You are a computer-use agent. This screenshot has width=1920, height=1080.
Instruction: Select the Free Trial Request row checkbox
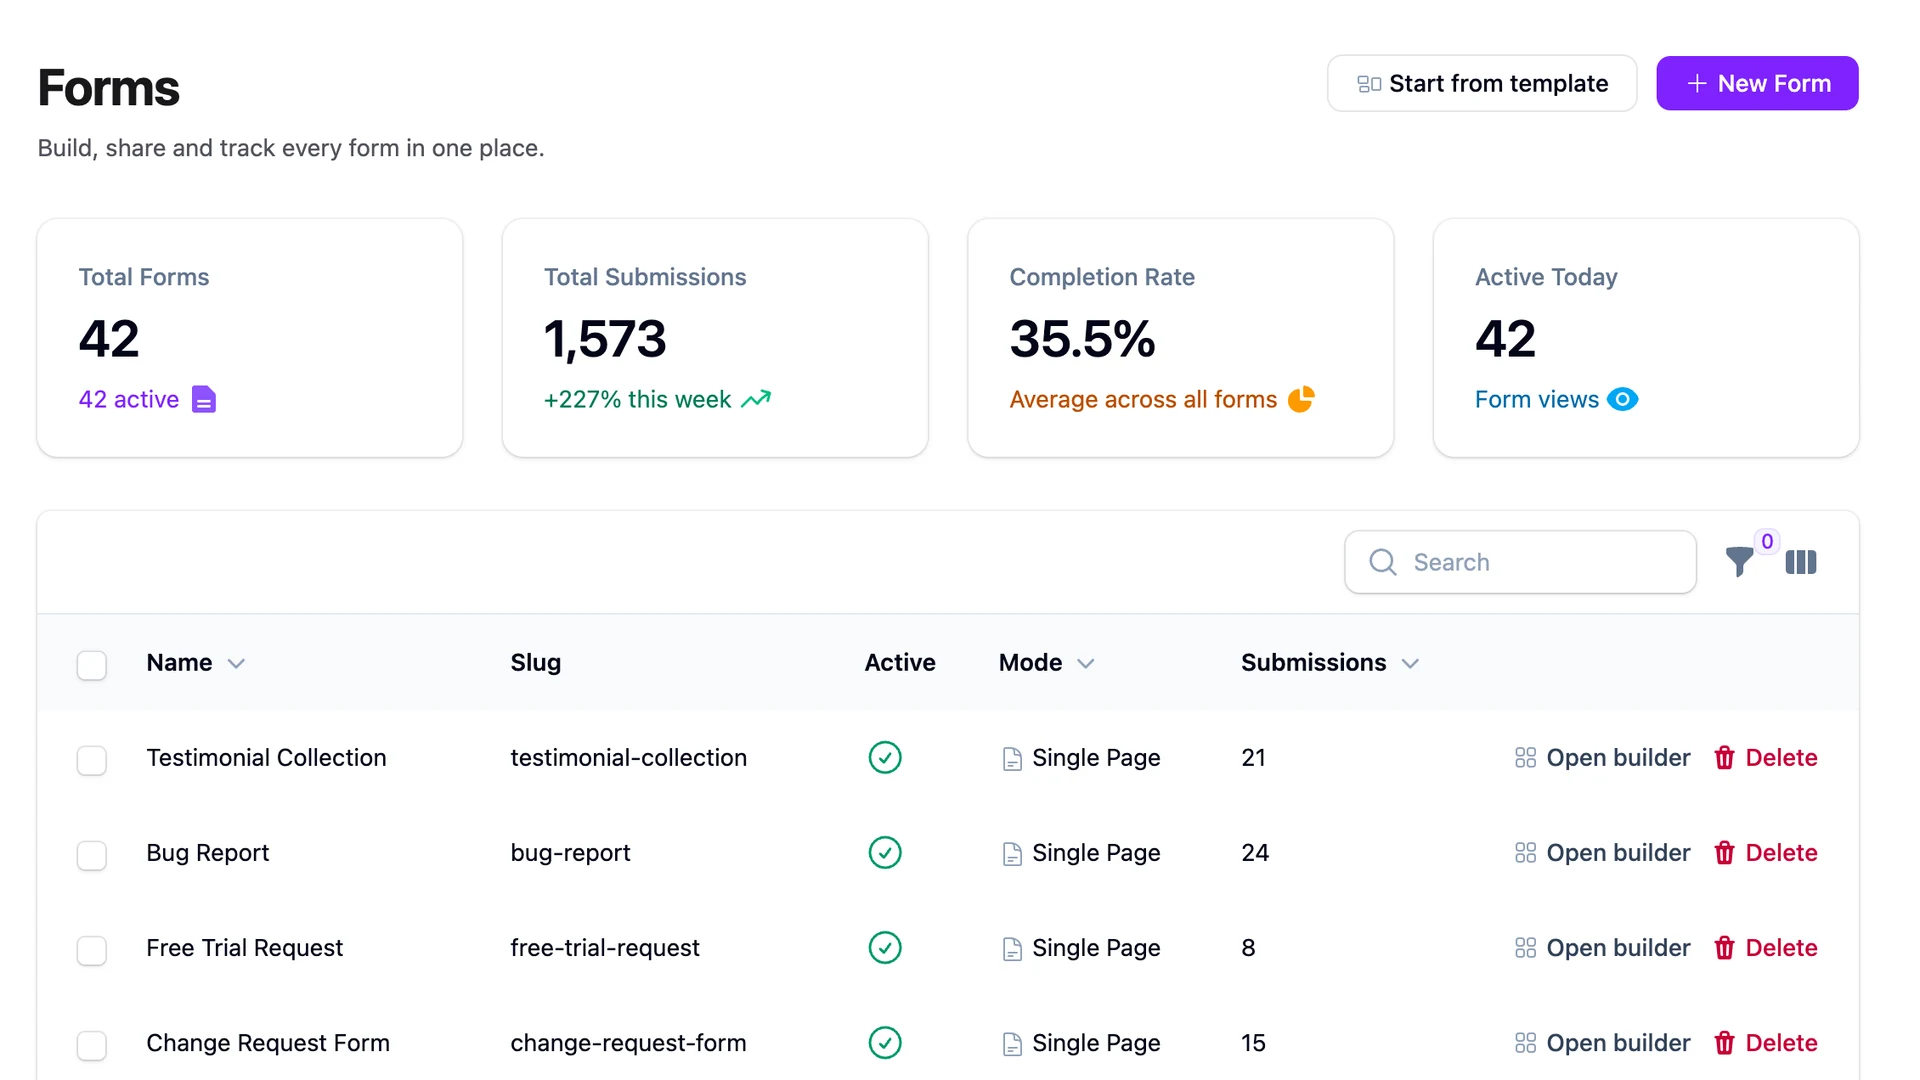(92, 950)
